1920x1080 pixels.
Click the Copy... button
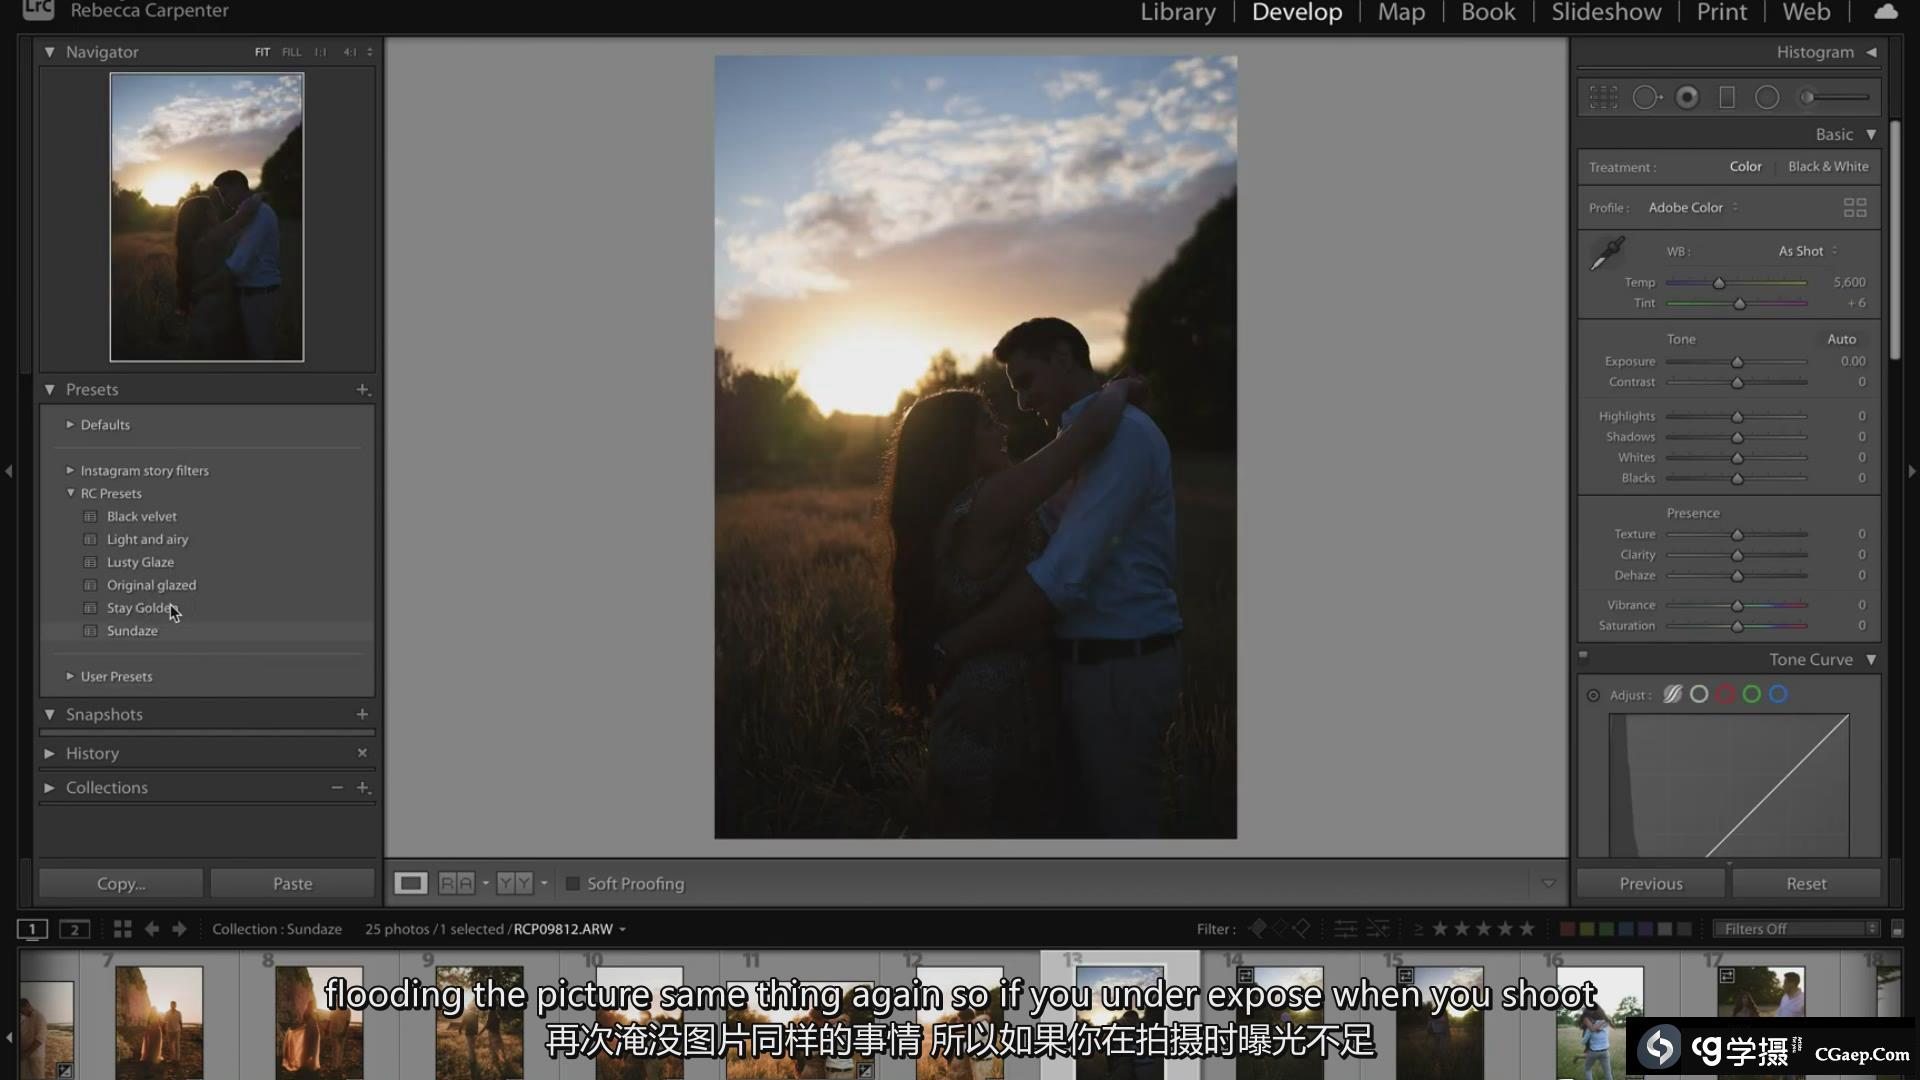point(121,884)
